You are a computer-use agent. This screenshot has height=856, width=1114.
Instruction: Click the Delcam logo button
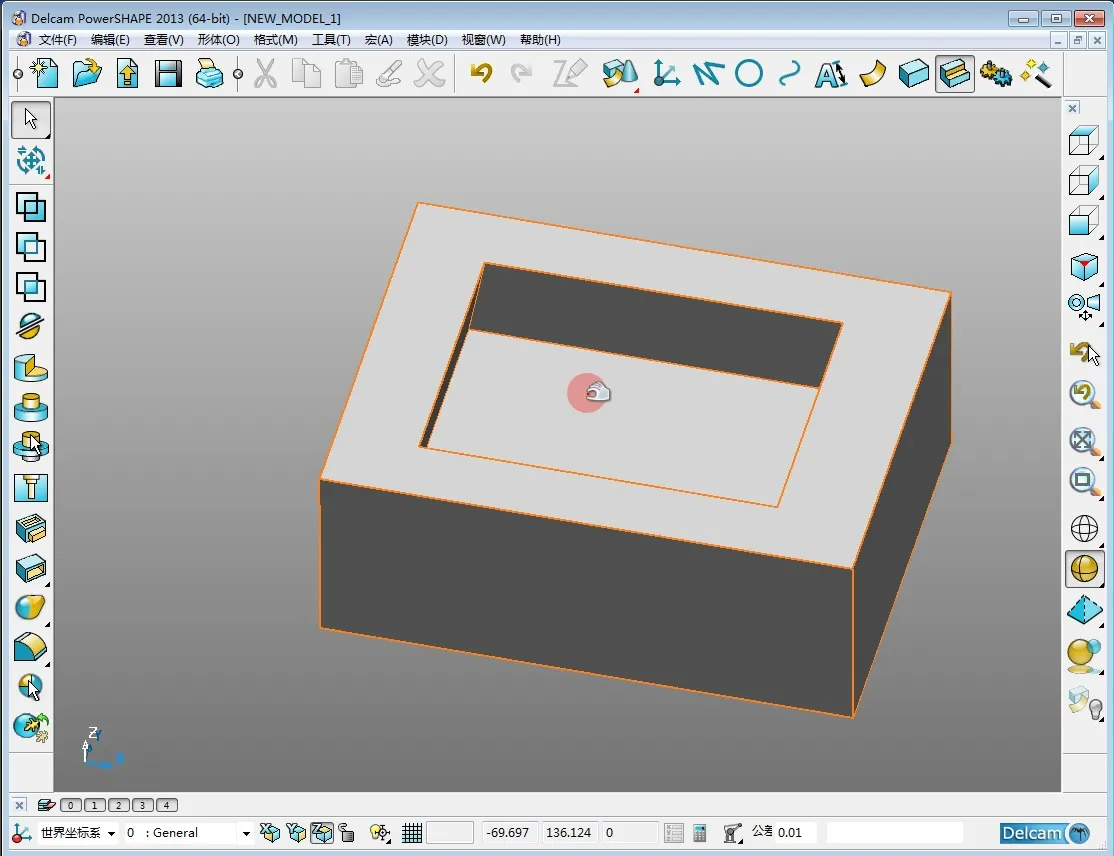click(x=1045, y=833)
